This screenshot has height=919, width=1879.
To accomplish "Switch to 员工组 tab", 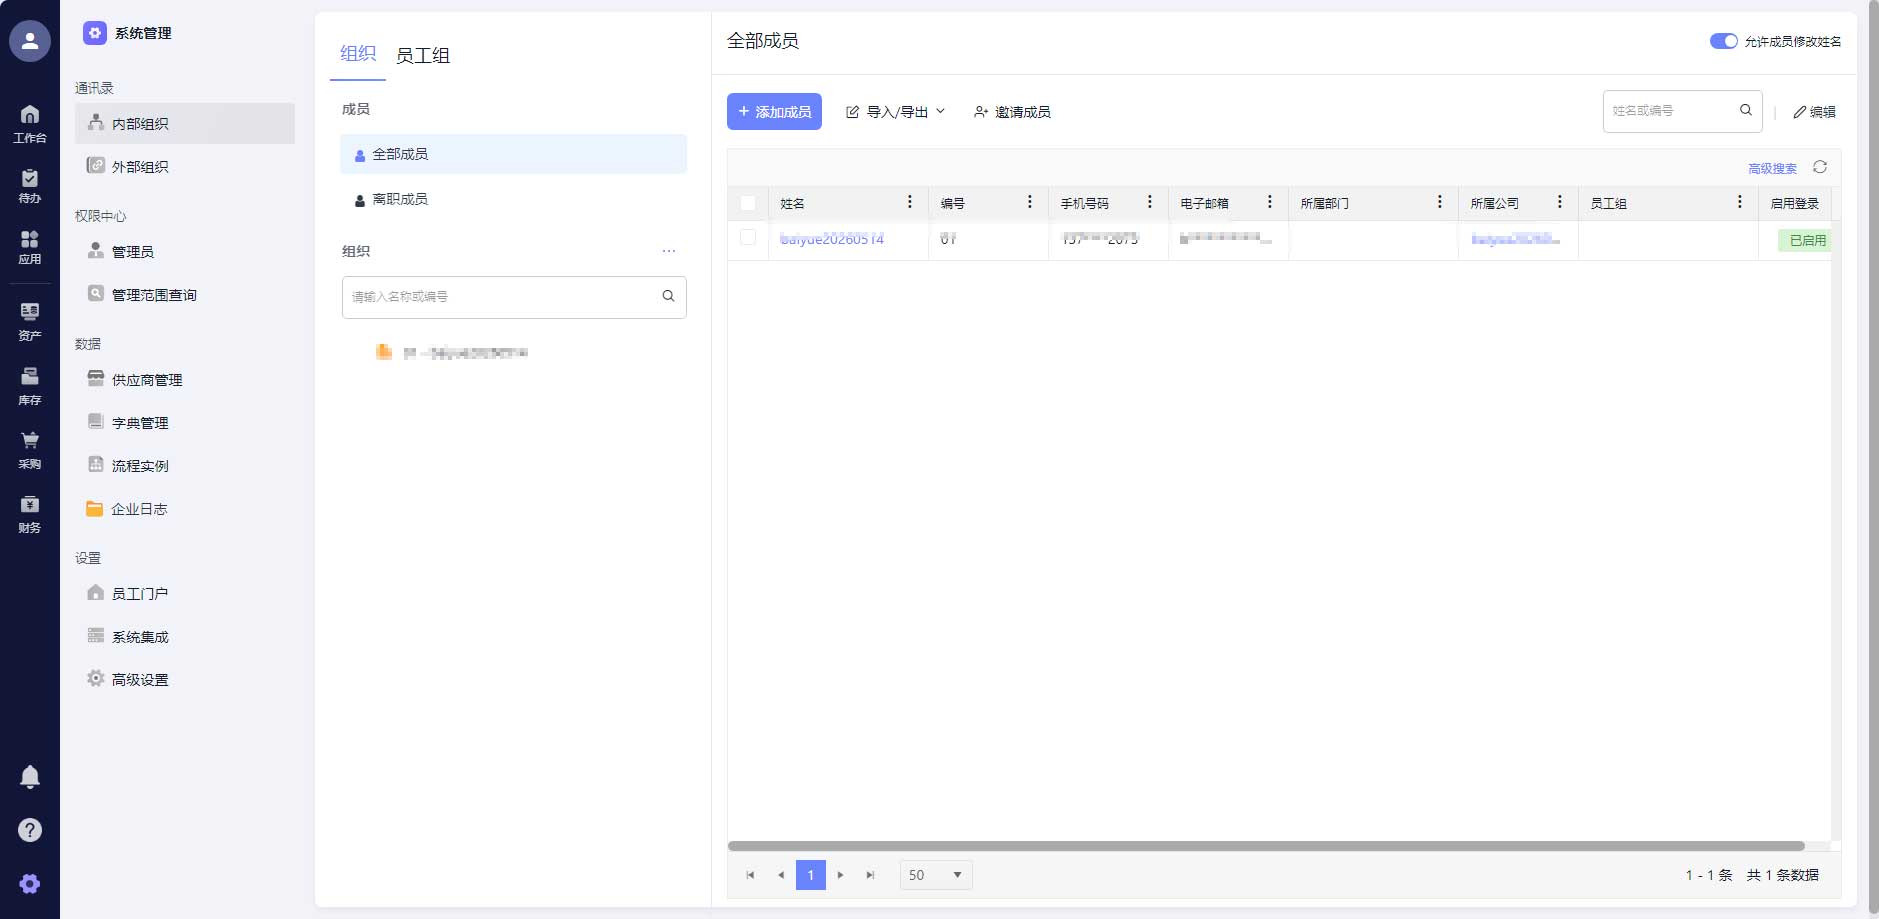I will pyautogui.click(x=423, y=56).
